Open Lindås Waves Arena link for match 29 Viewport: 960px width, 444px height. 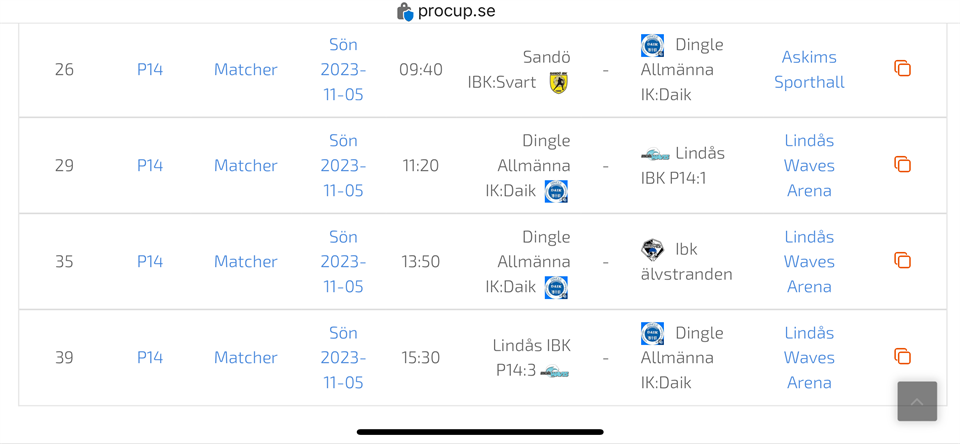click(x=809, y=165)
